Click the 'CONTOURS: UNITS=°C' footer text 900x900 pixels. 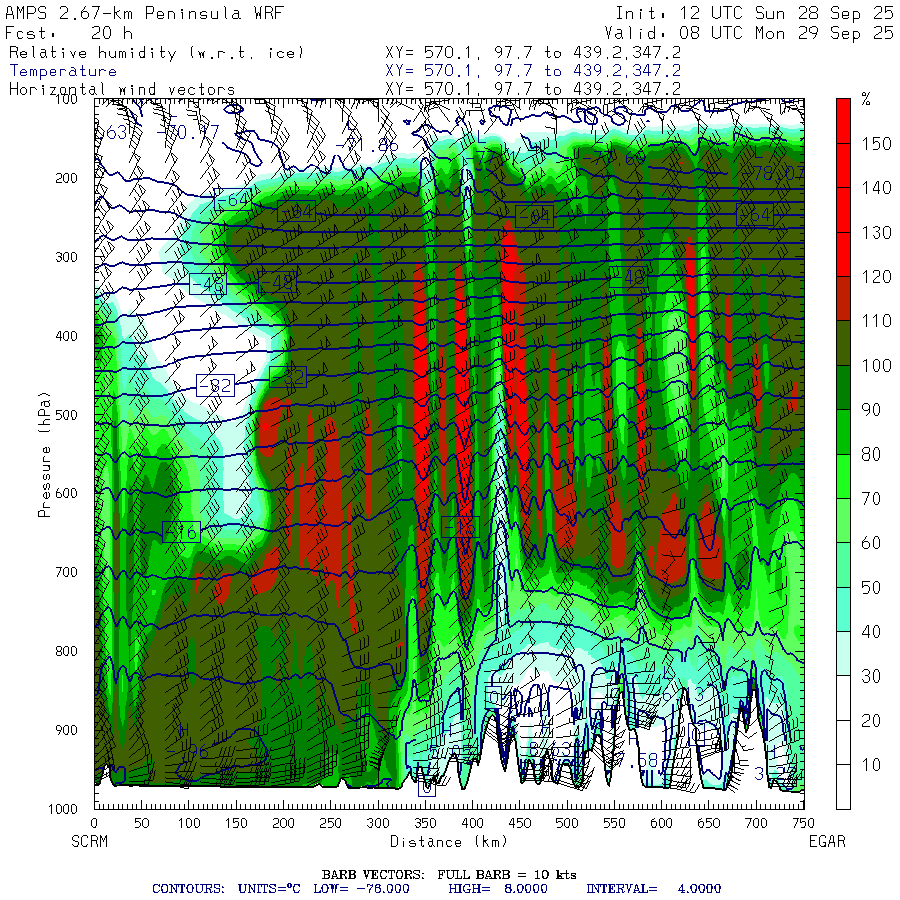(226, 889)
